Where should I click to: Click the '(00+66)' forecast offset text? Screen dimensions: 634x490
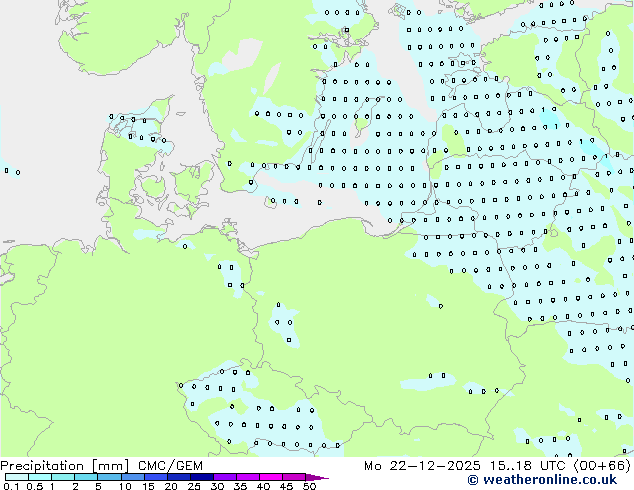click(x=602, y=466)
